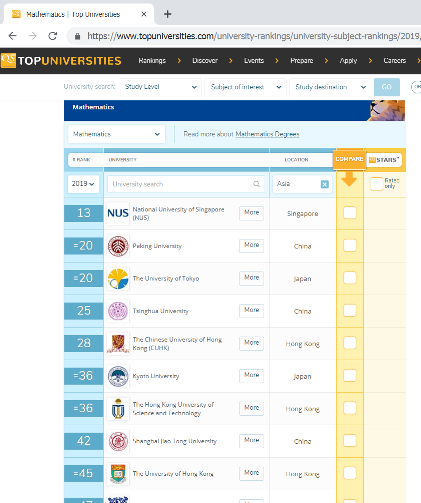421x503 pixels.
Task: Clear the Asia location filter
Action: (x=324, y=184)
